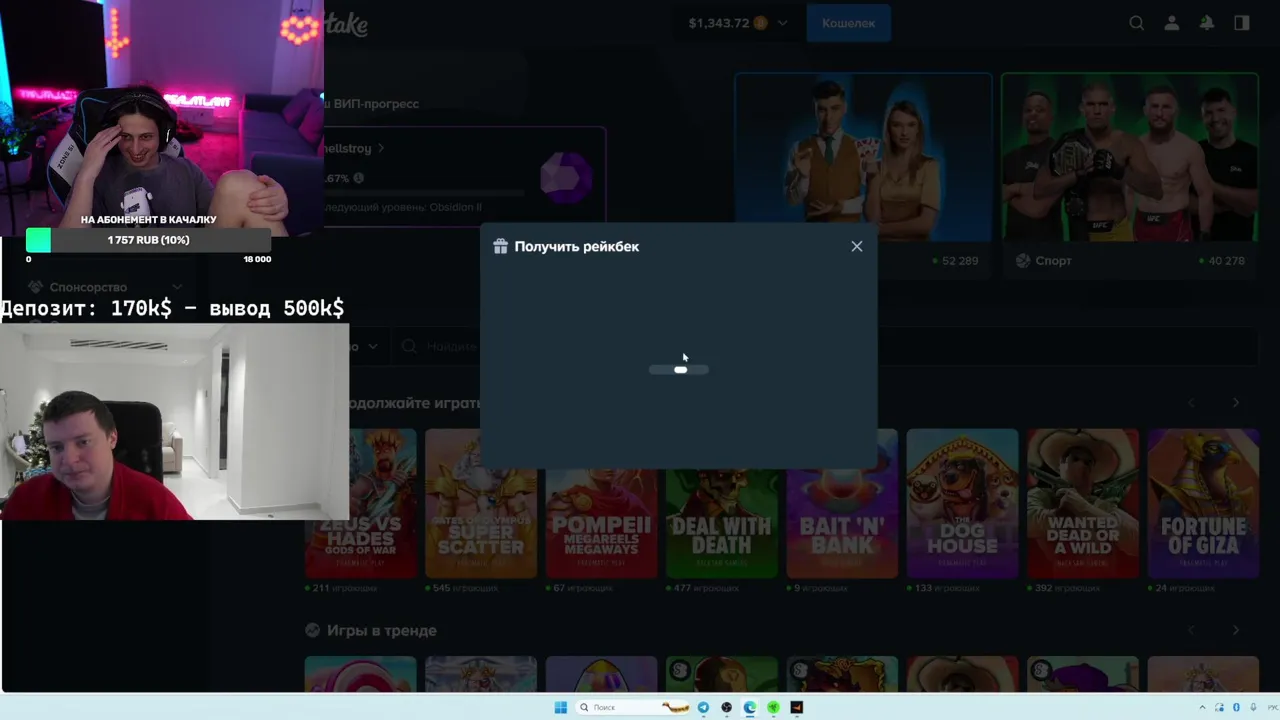This screenshot has height=720, width=1280.
Task: Open the user profile icon
Action: coord(1172,23)
